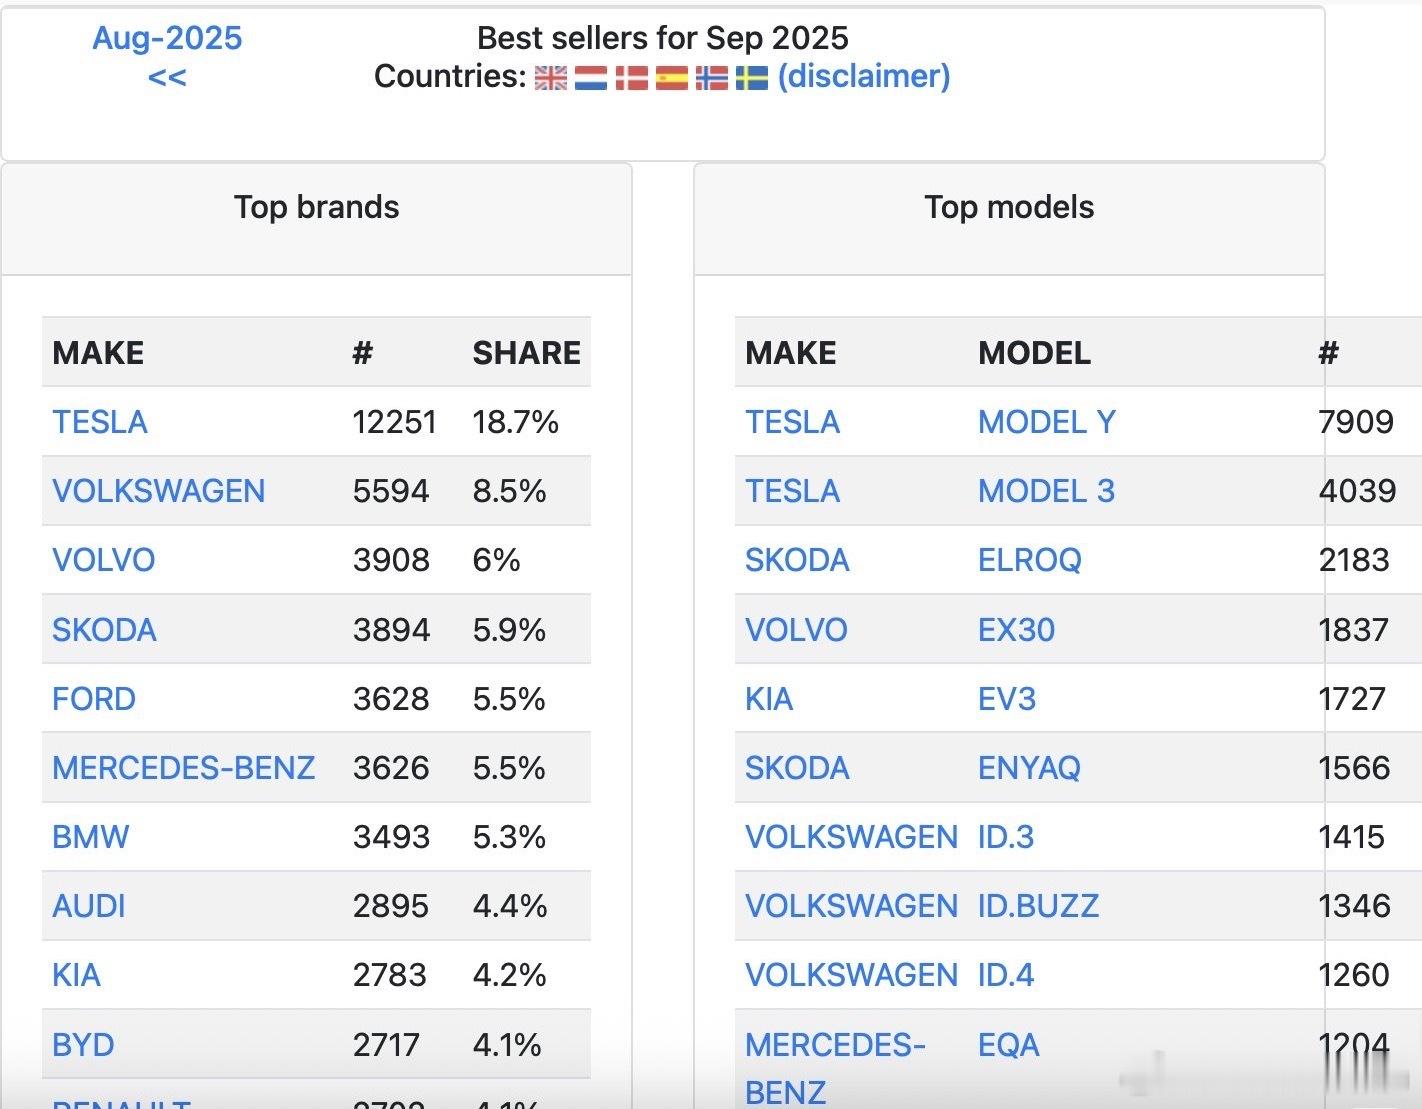
Task: Click the Spain flag icon
Action: (672, 78)
